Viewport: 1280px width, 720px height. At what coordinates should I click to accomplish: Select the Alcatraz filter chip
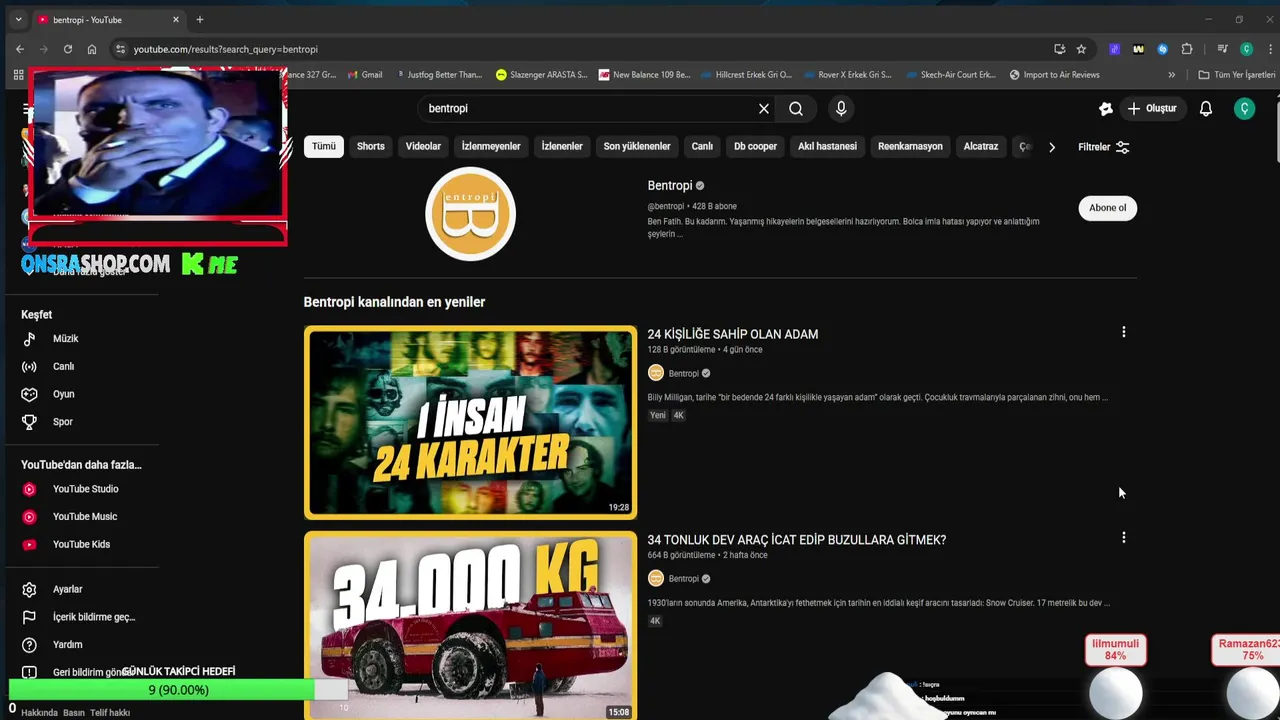pos(981,146)
